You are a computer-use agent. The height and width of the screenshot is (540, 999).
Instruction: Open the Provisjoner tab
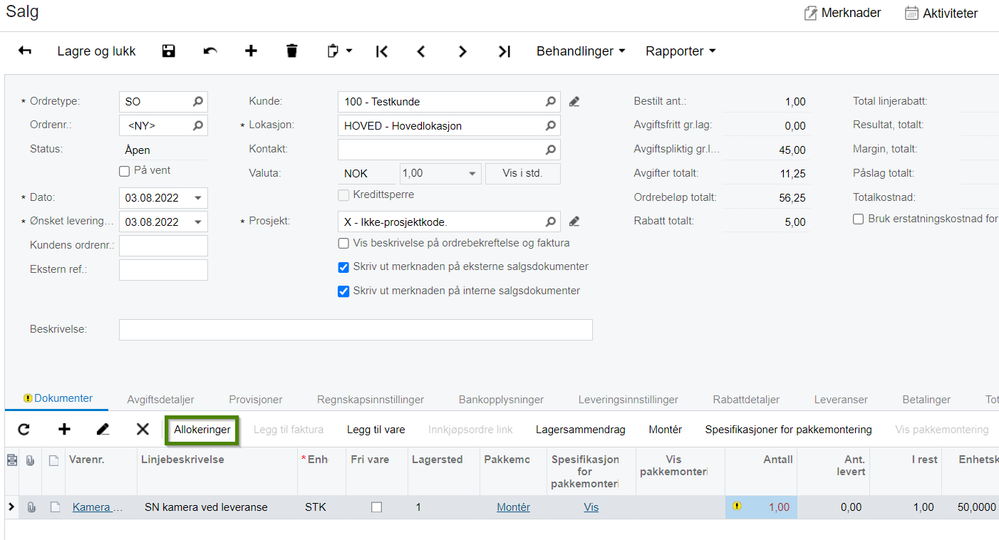pos(255,400)
